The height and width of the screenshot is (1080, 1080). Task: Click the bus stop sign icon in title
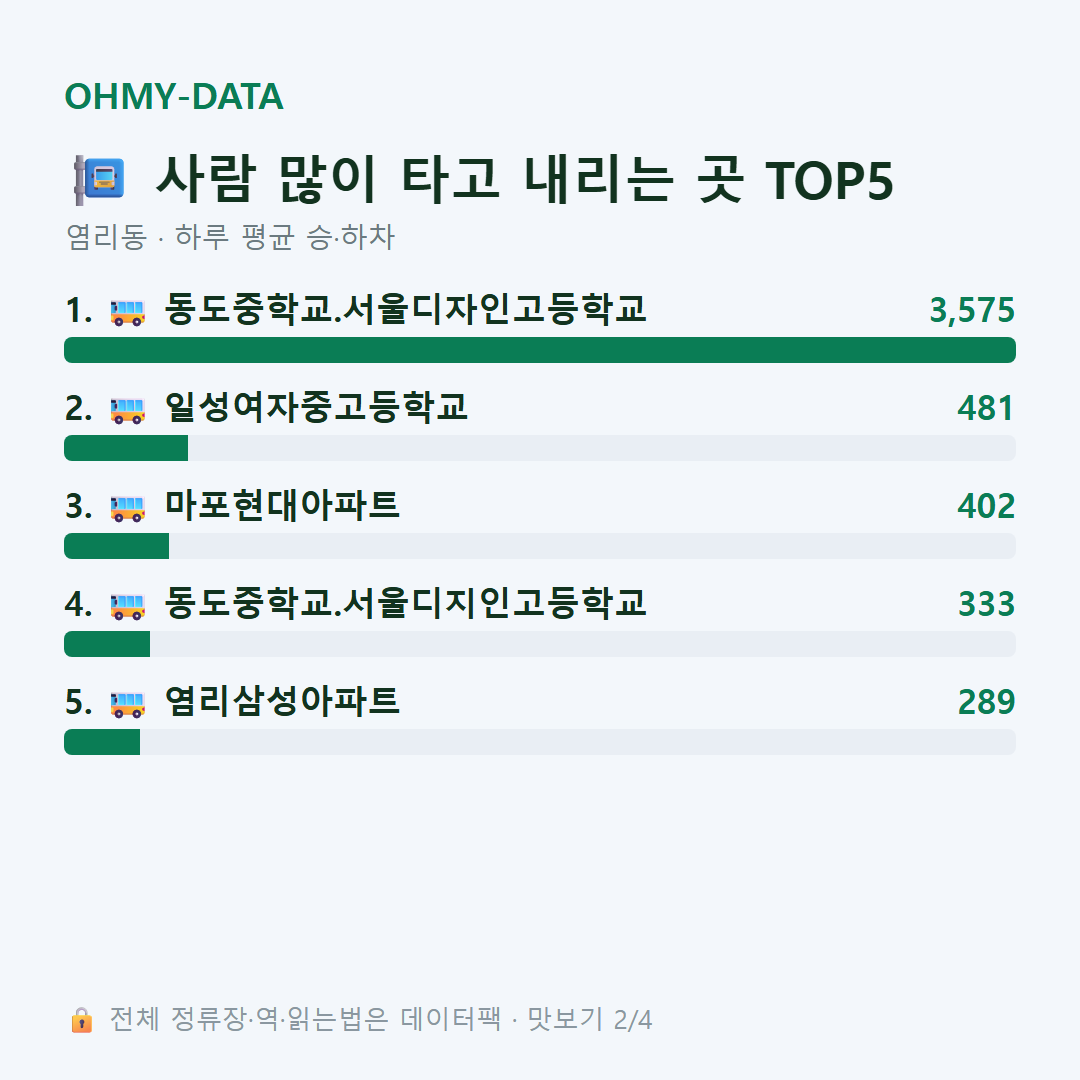point(100,180)
